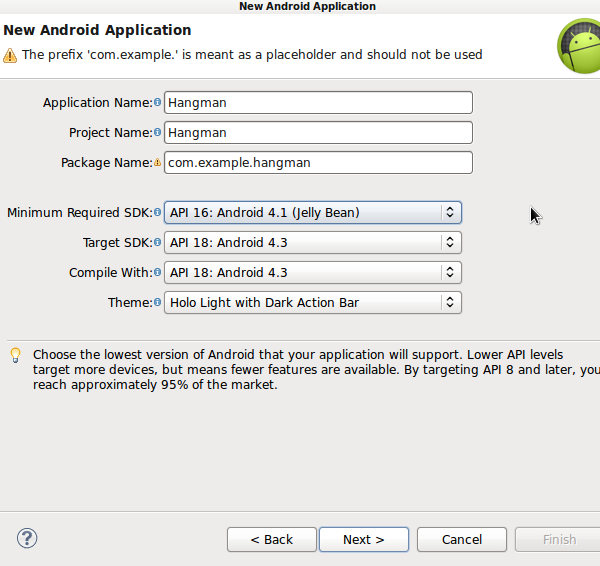Click the warning triangle beside the prefix message
Image resolution: width=600 pixels, height=566 pixels.
click(x=10, y=55)
